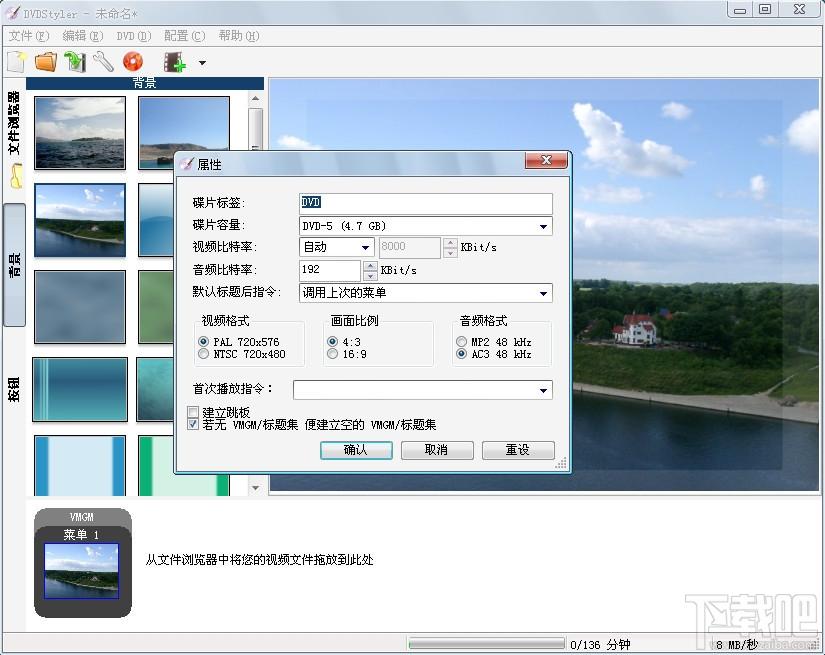The image size is (825, 655).
Task: Open the 帮助(H) menu
Action: click(239, 36)
